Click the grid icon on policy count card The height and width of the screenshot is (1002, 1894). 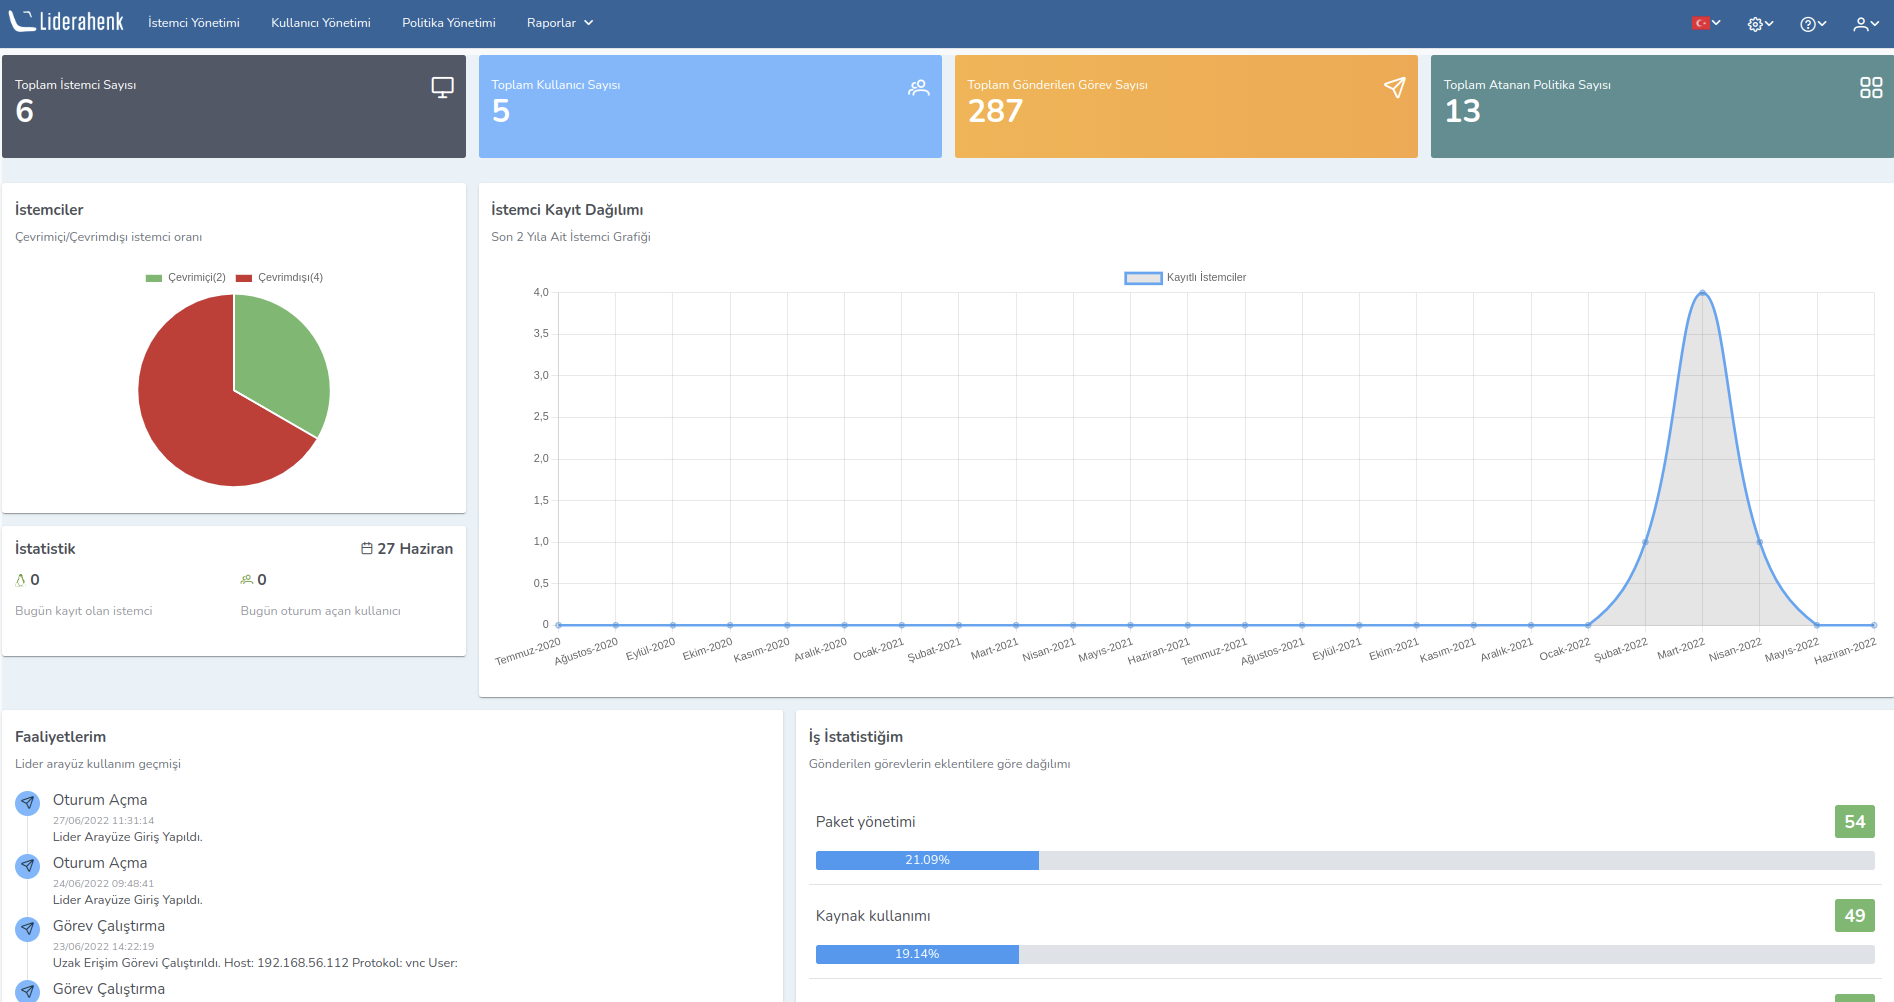pyautogui.click(x=1870, y=88)
